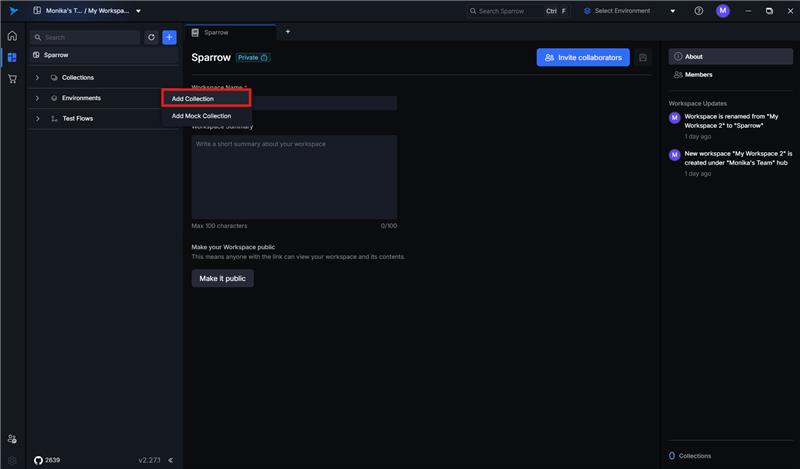Select the Workspace sidebar icon

12,57
